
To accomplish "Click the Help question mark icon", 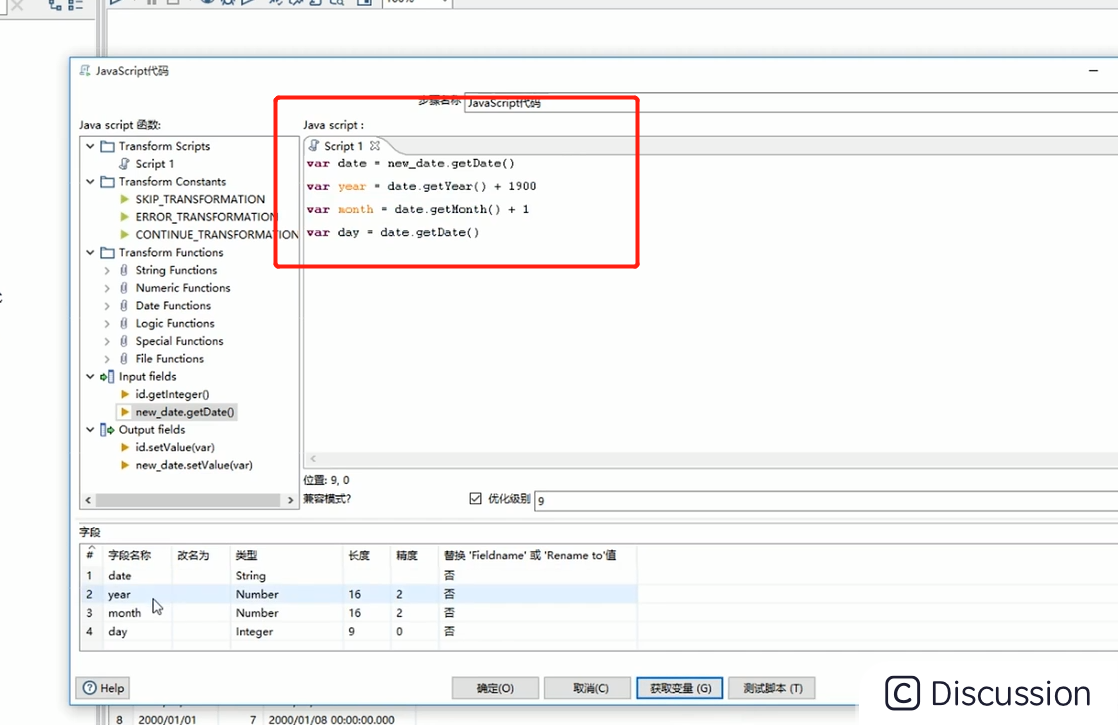I will pyautogui.click(x=91, y=688).
